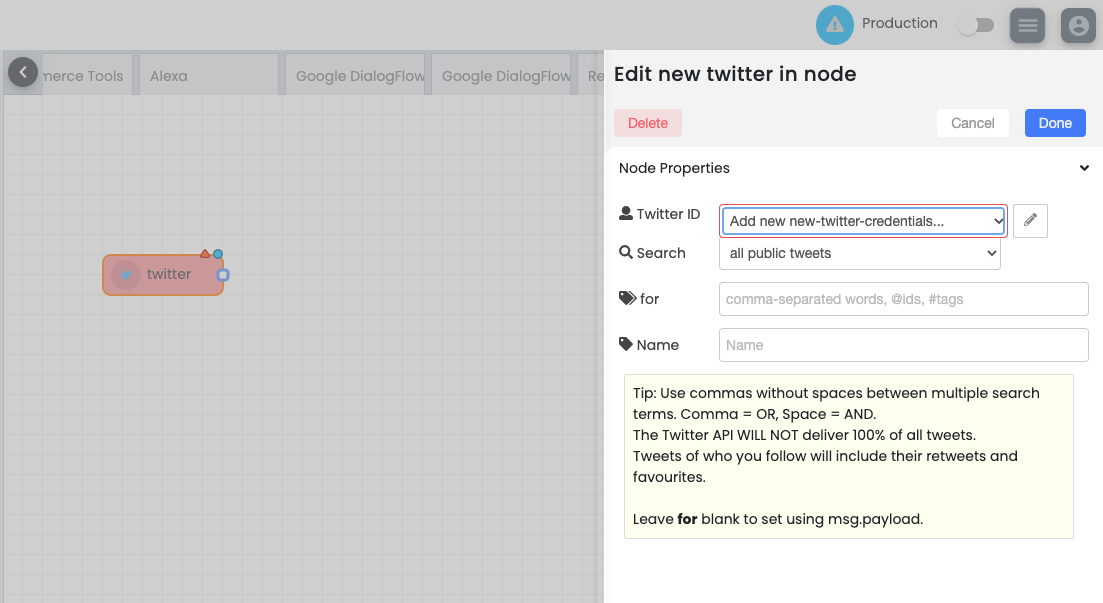Click the twitter bird icon on the node
The width and height of the screenshot is (1103, 603).
[126, 275]
